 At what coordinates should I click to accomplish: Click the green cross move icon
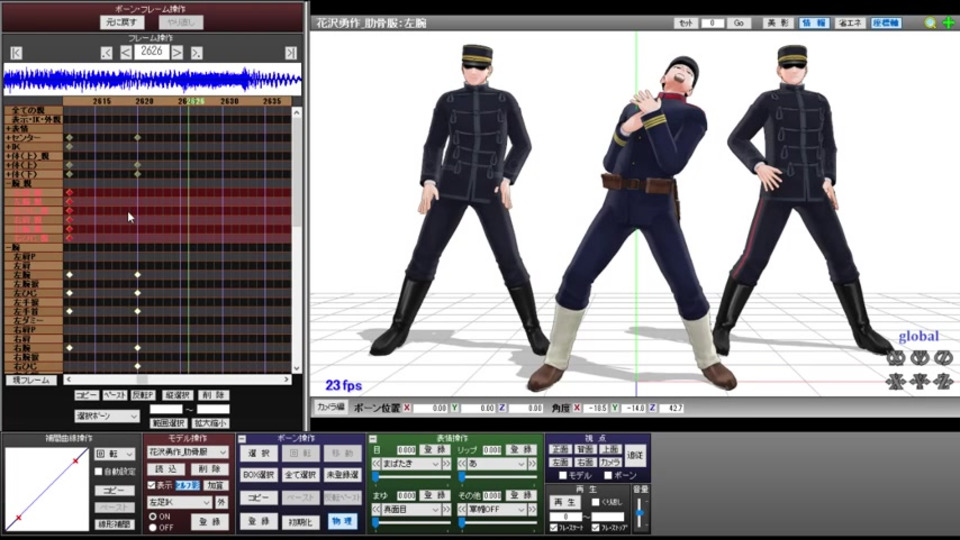pos(948,22)
